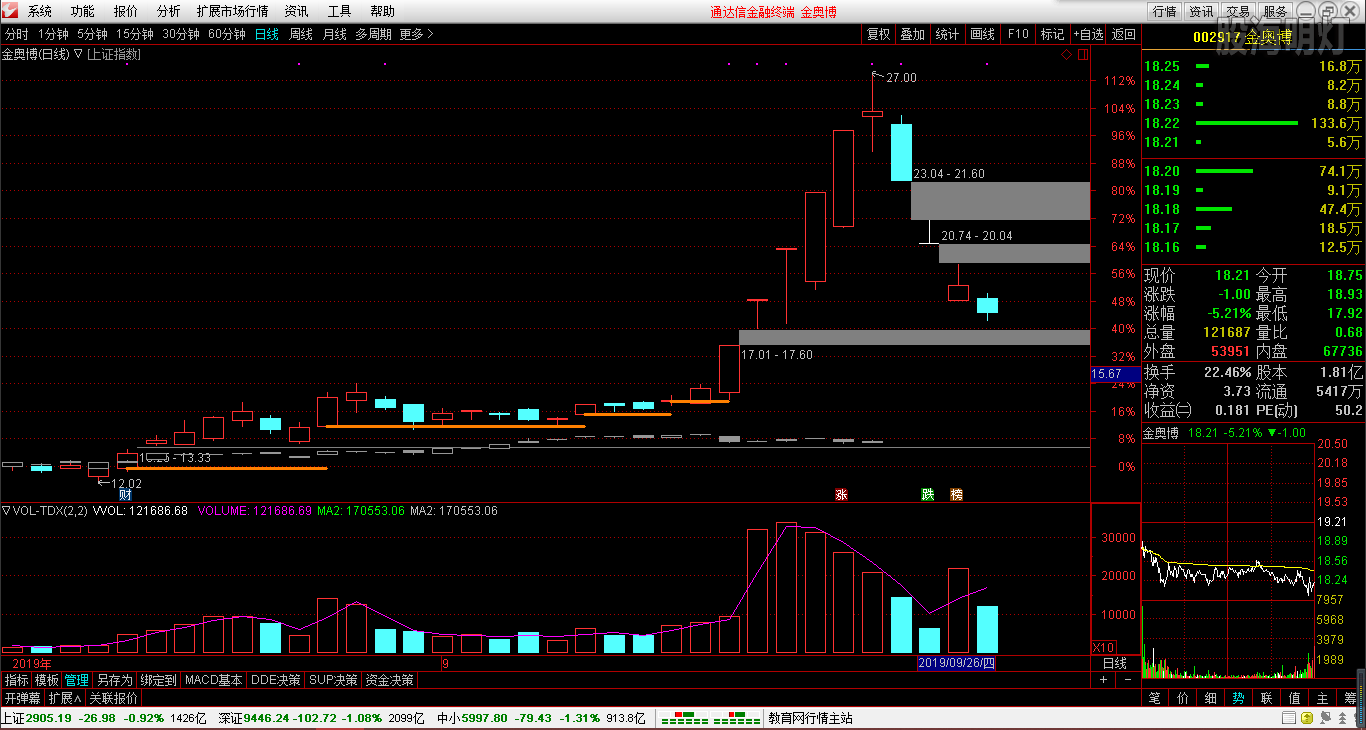Click the X10 volume scale box
The width and height of the screenshot is (1366, 730).
1103,647
